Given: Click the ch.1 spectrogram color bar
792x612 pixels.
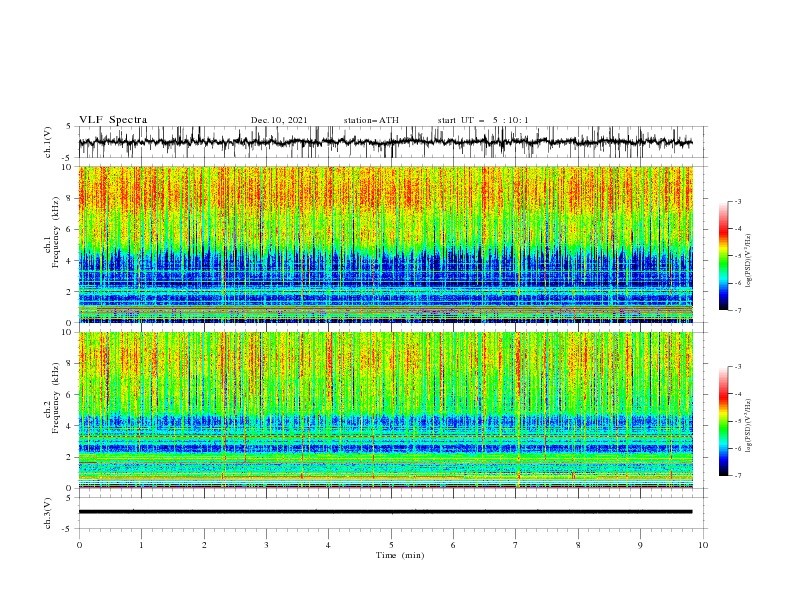Looking at the screenshot, I should (x=723, y=256).
